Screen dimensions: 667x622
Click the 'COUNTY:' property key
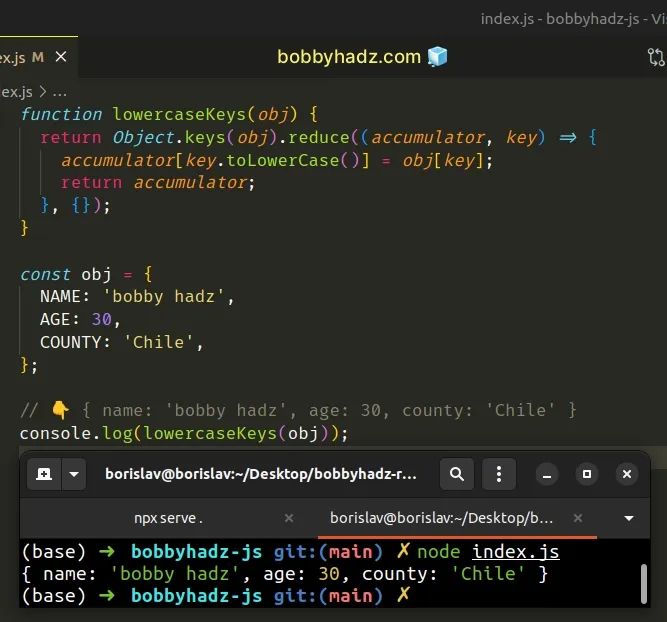click(x=75, y=342)
